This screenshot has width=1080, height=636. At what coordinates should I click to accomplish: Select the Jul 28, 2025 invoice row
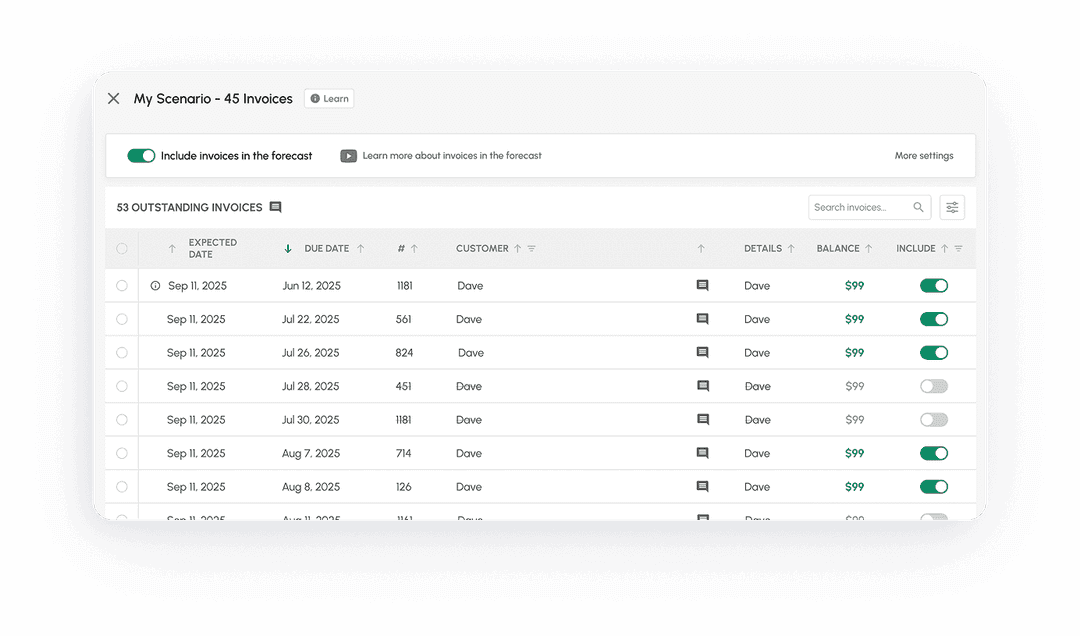coord(122,387)
